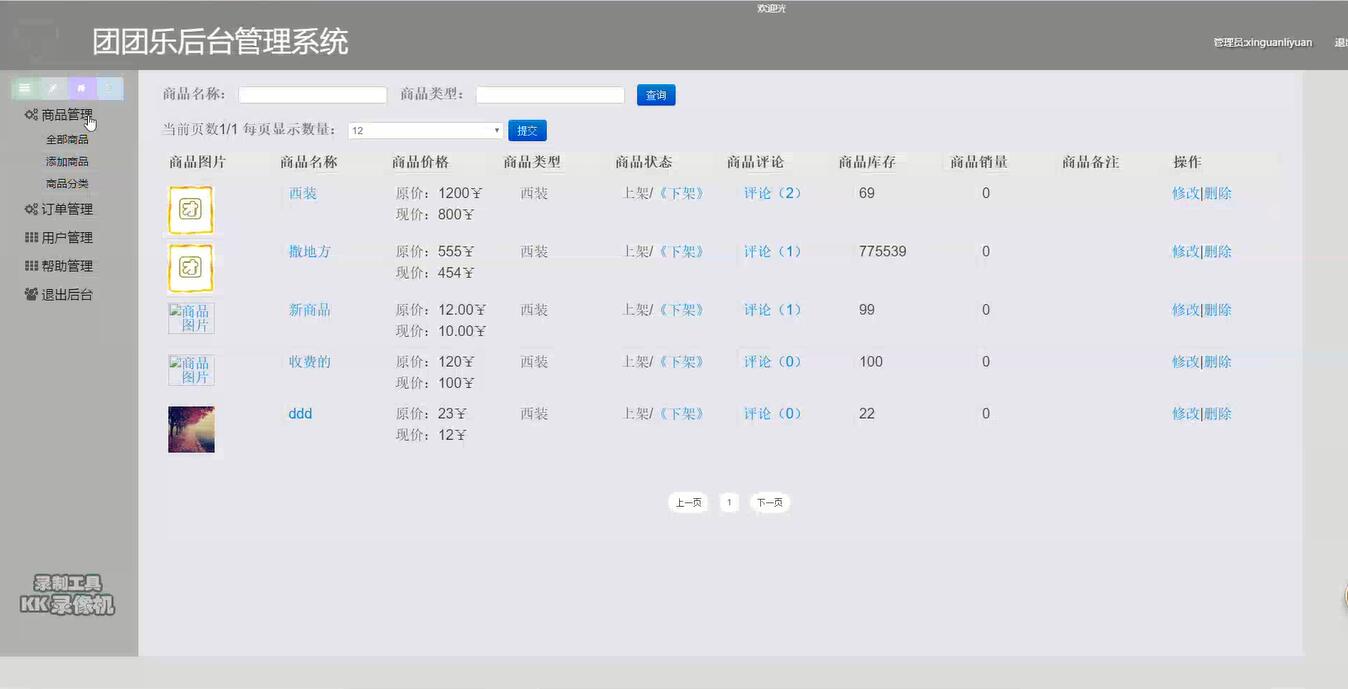Click the hamburger icon atop the sidebar
Screen dimensions: 1348x689
24,88
